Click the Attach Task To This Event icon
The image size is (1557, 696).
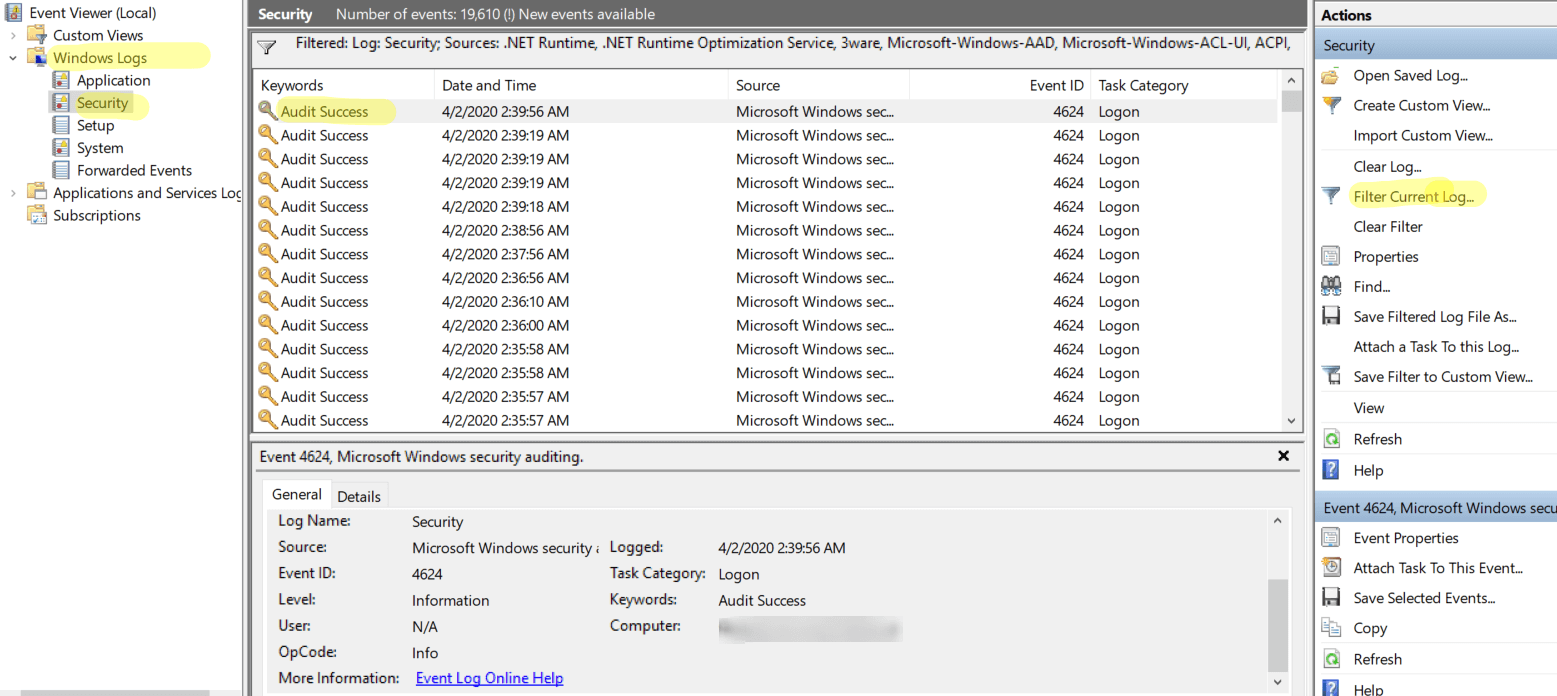[x=1331, y=567]
